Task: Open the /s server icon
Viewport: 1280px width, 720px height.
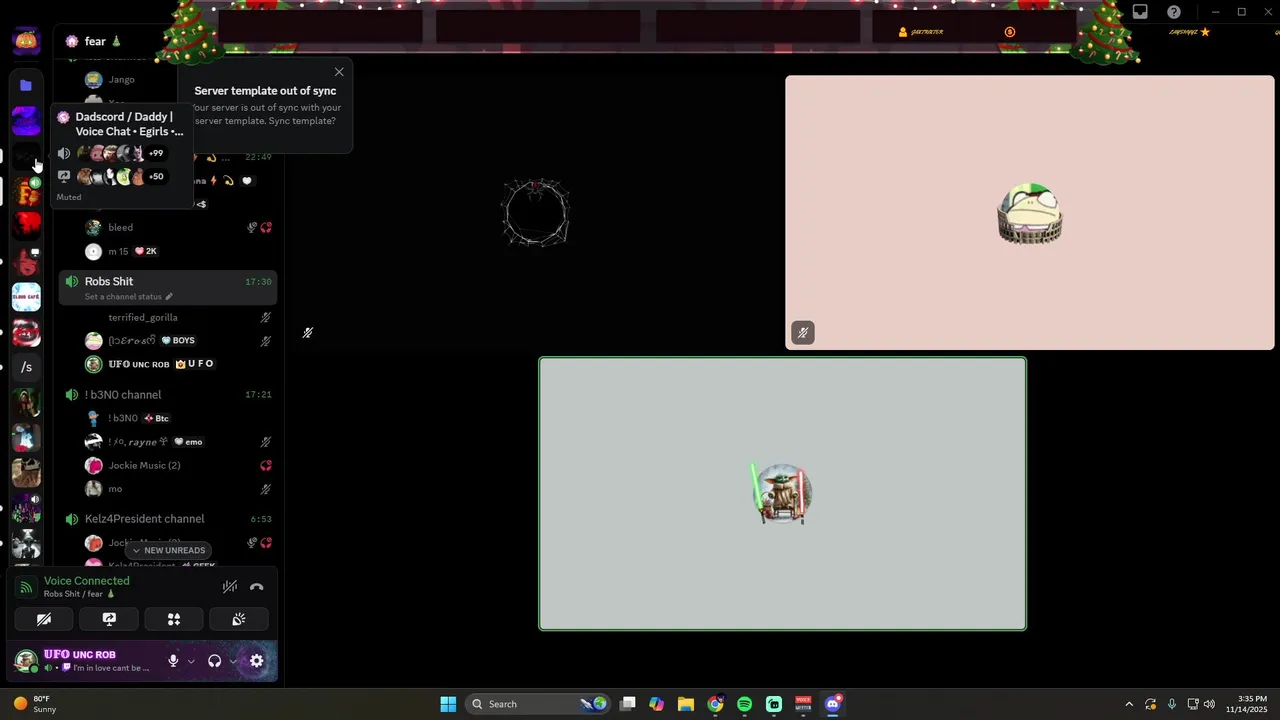Action: [26, 367]
